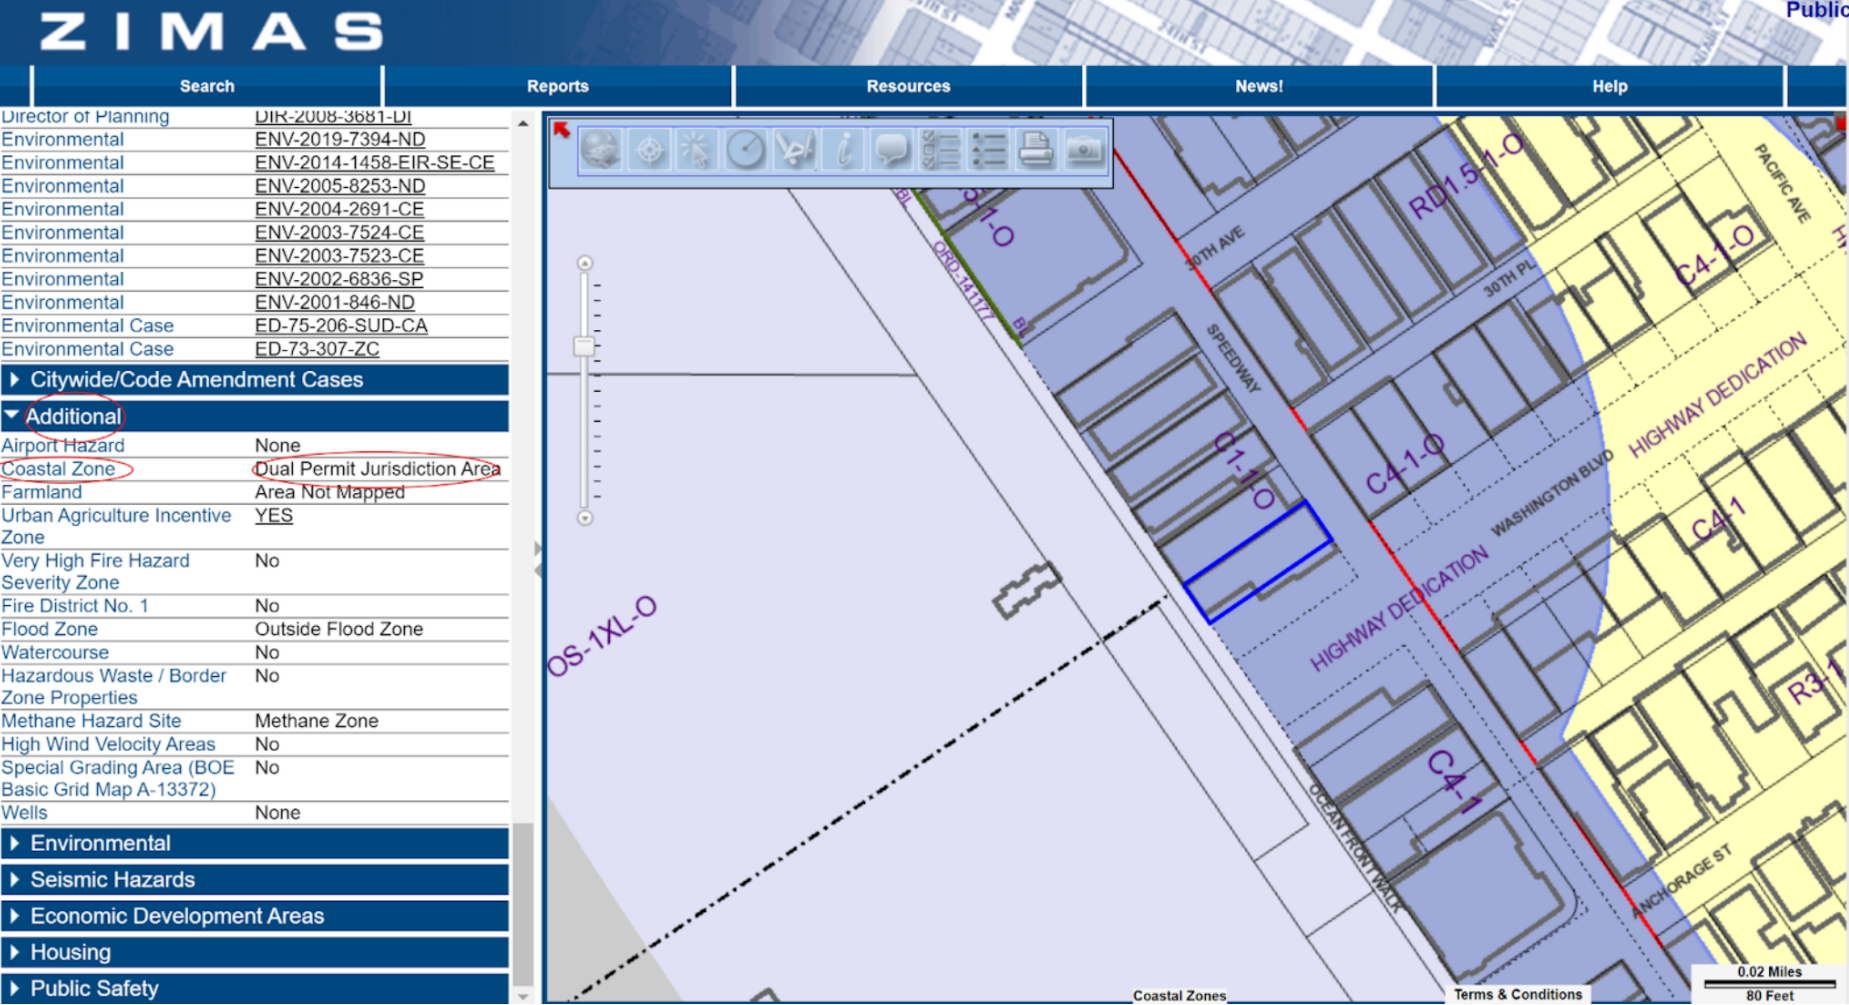Open the Reports menu
This screenshot has height=1005, width=1849.
(x=557, y=86)
